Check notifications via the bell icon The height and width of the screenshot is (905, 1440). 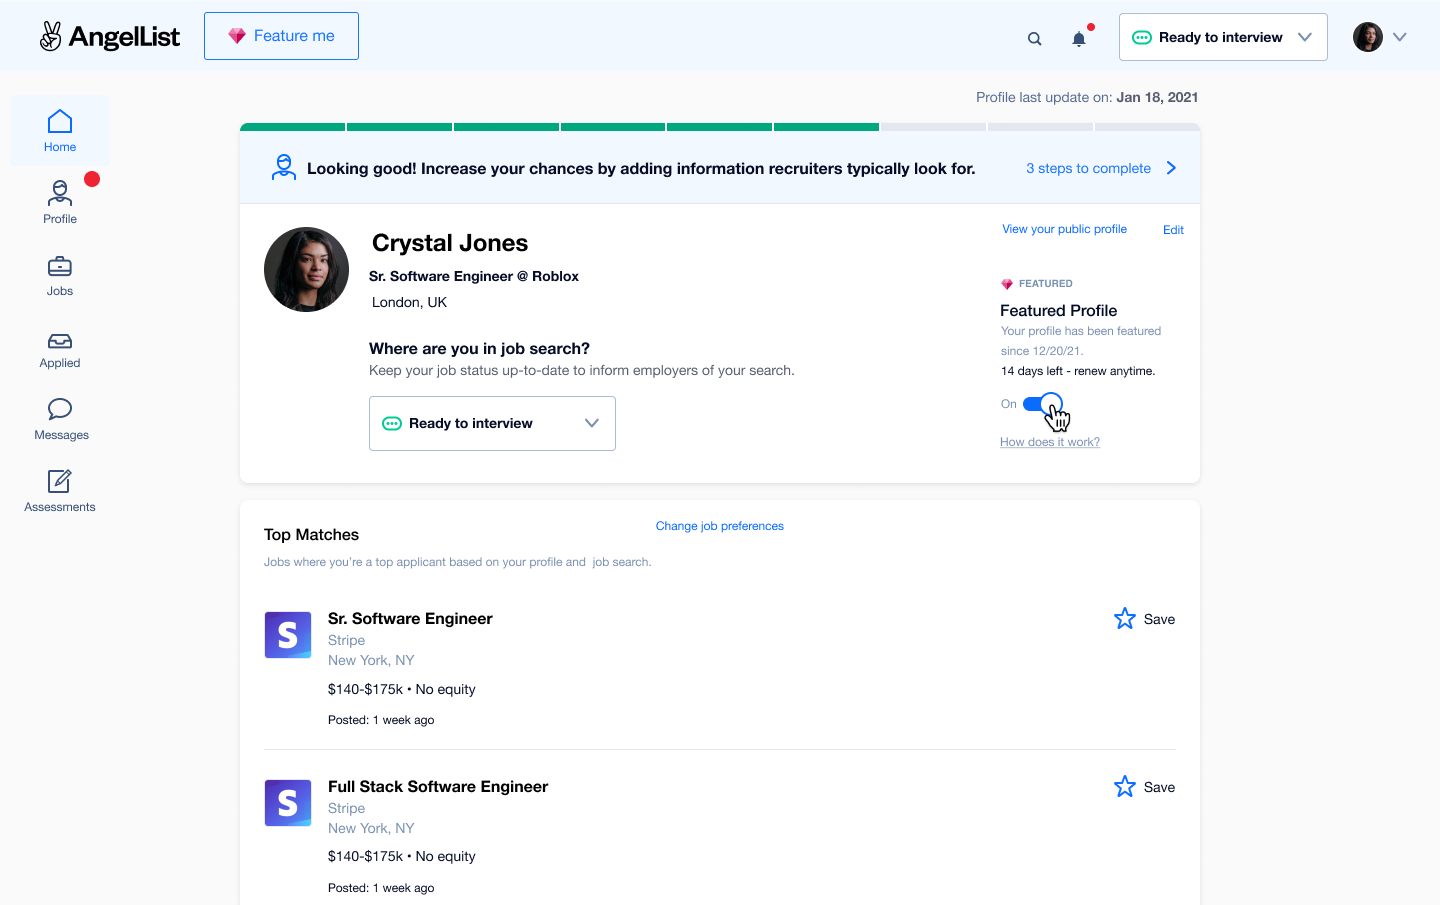point(1078,38)
